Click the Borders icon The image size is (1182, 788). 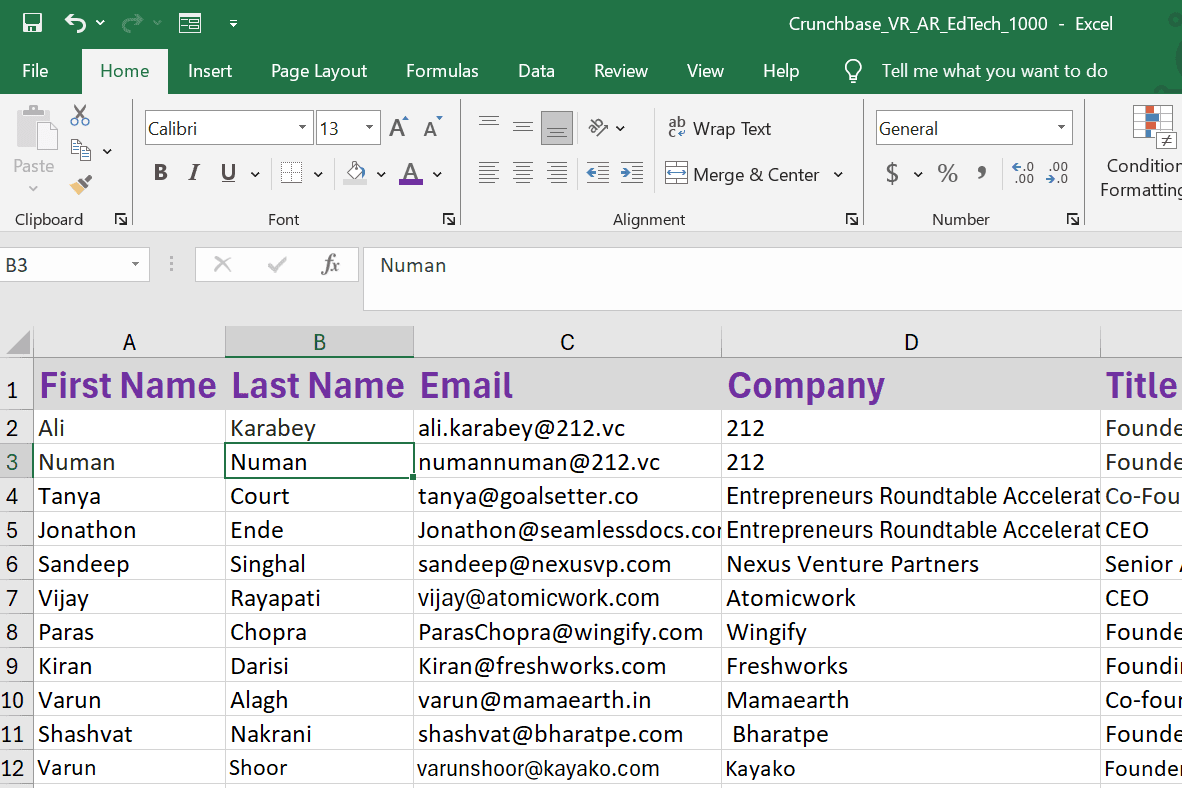coord(292,173)
